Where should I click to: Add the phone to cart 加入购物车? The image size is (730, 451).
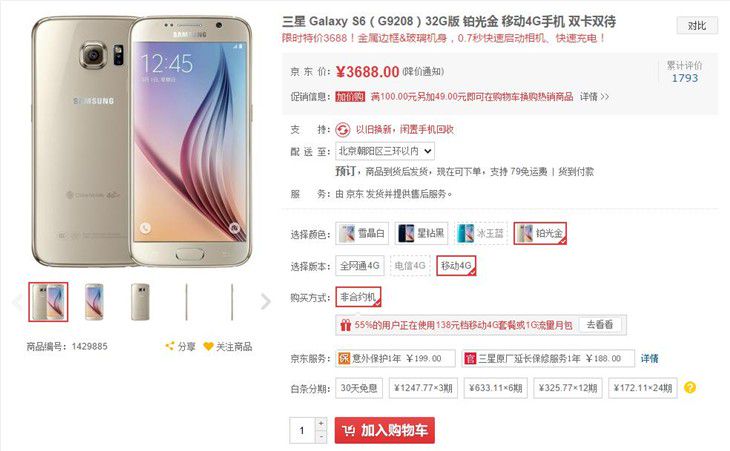385,431
